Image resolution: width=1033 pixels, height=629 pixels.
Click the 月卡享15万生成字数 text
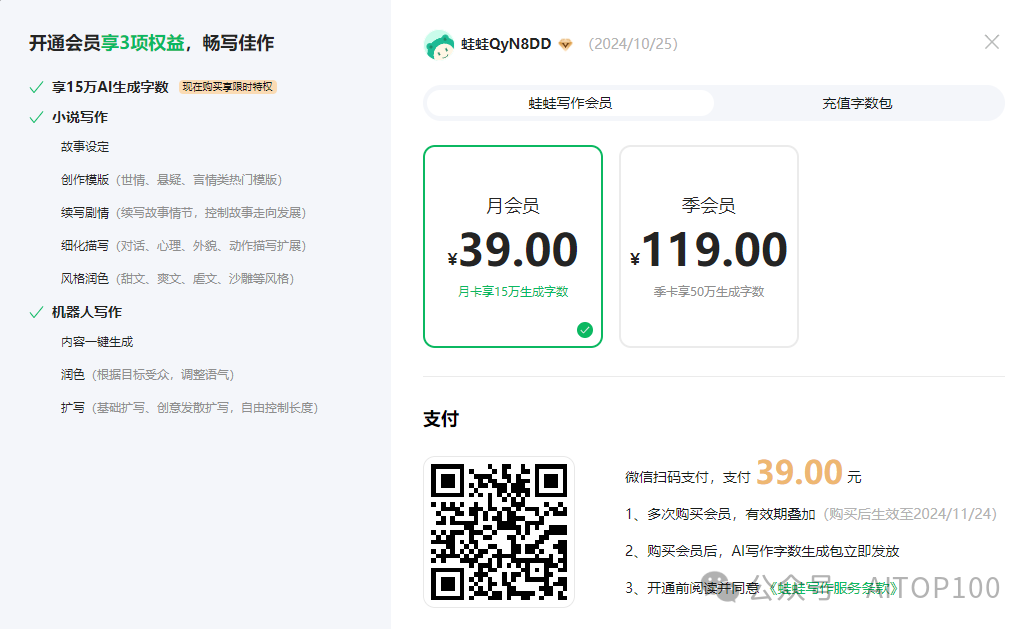513,292
